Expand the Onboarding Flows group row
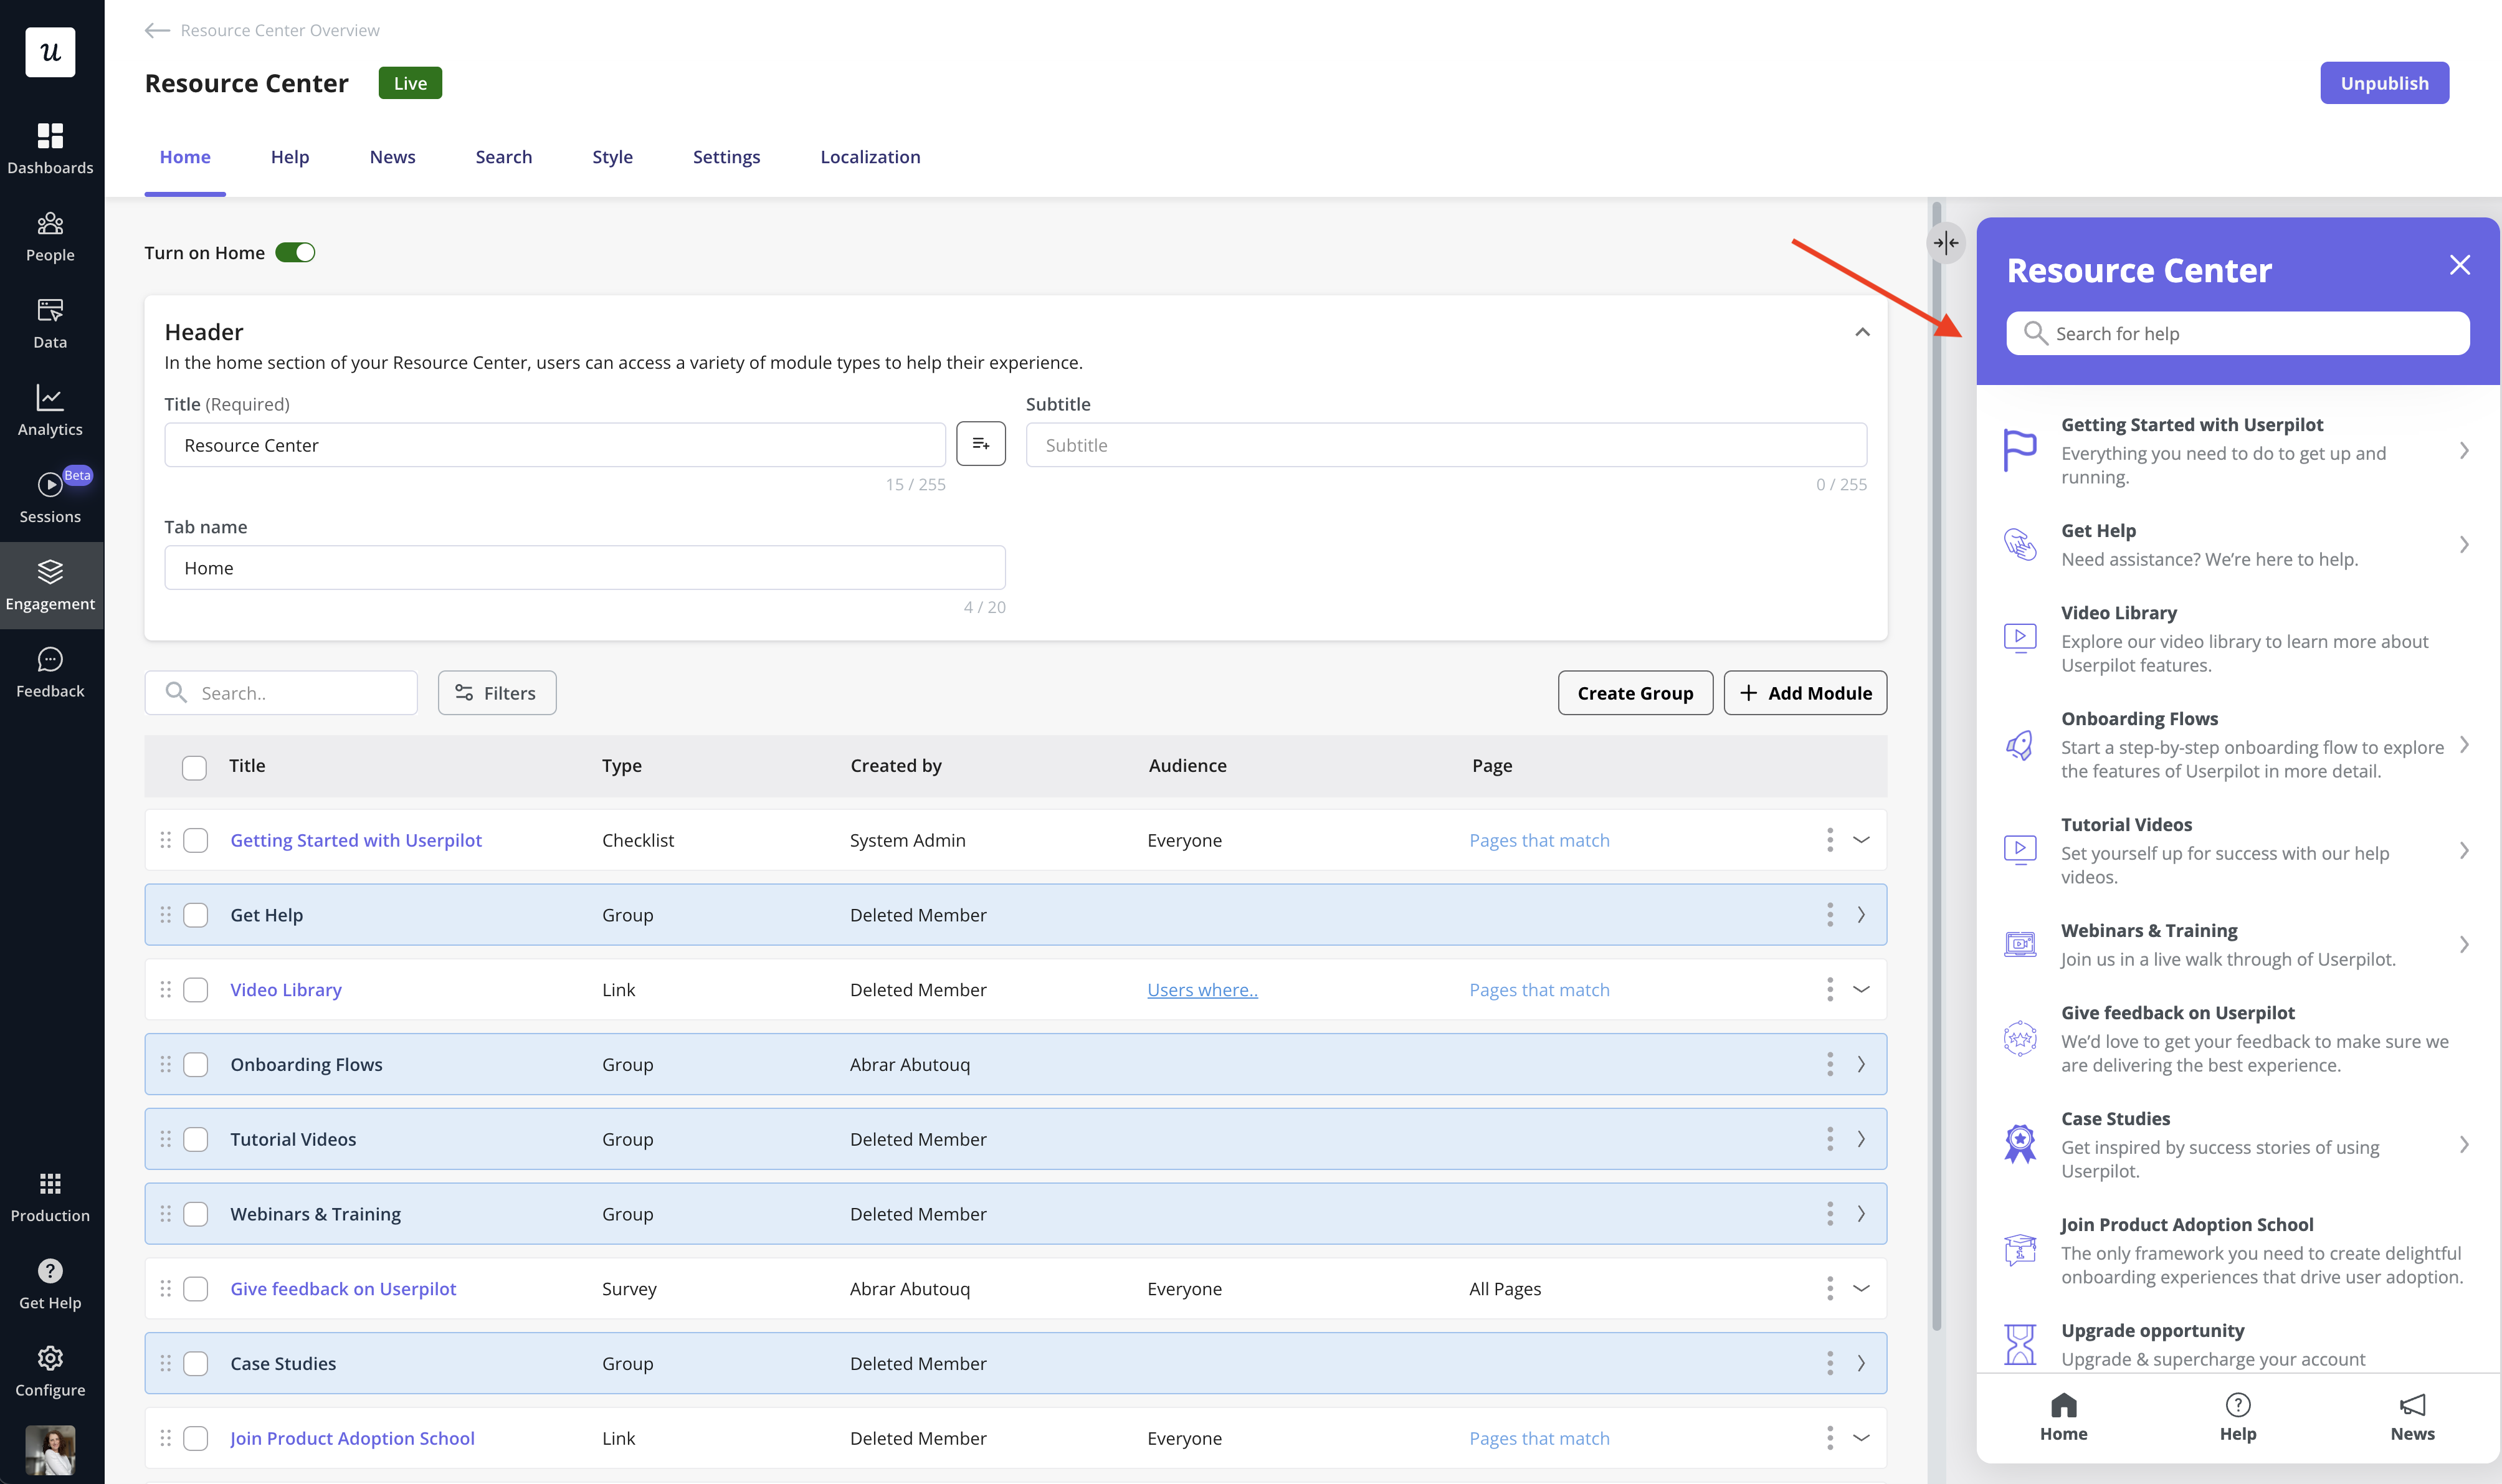 pyautogui.click(x=1861, y=1064)
